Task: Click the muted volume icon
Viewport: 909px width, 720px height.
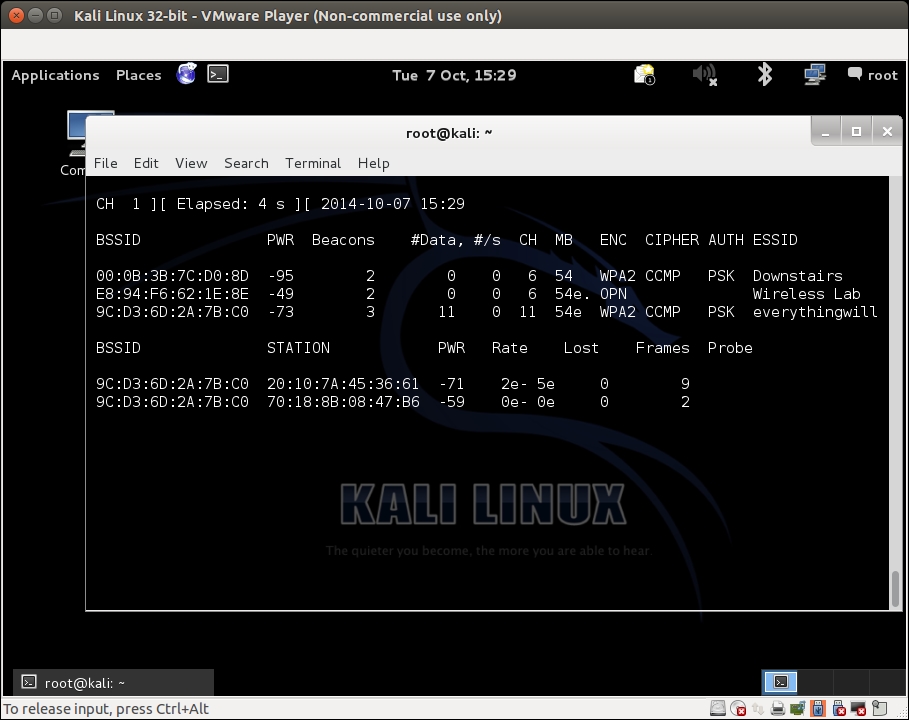Action: pyautogui.click(x=706, y=75)
